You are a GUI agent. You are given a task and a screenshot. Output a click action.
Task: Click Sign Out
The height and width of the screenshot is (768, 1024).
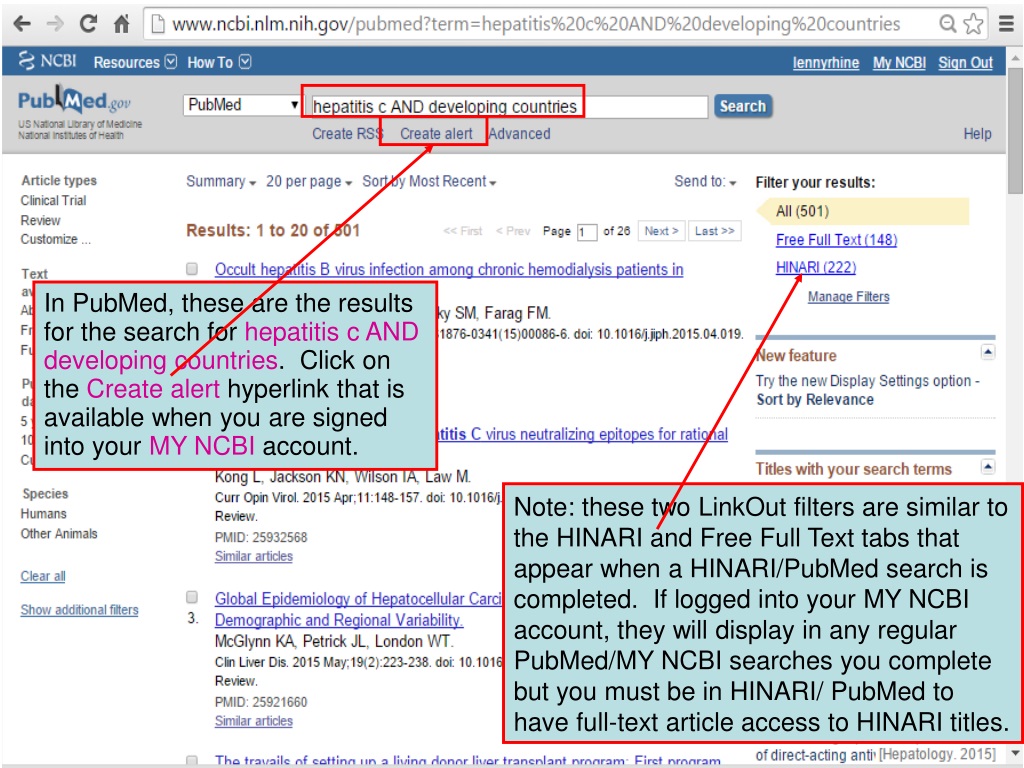tap(965, 63)
